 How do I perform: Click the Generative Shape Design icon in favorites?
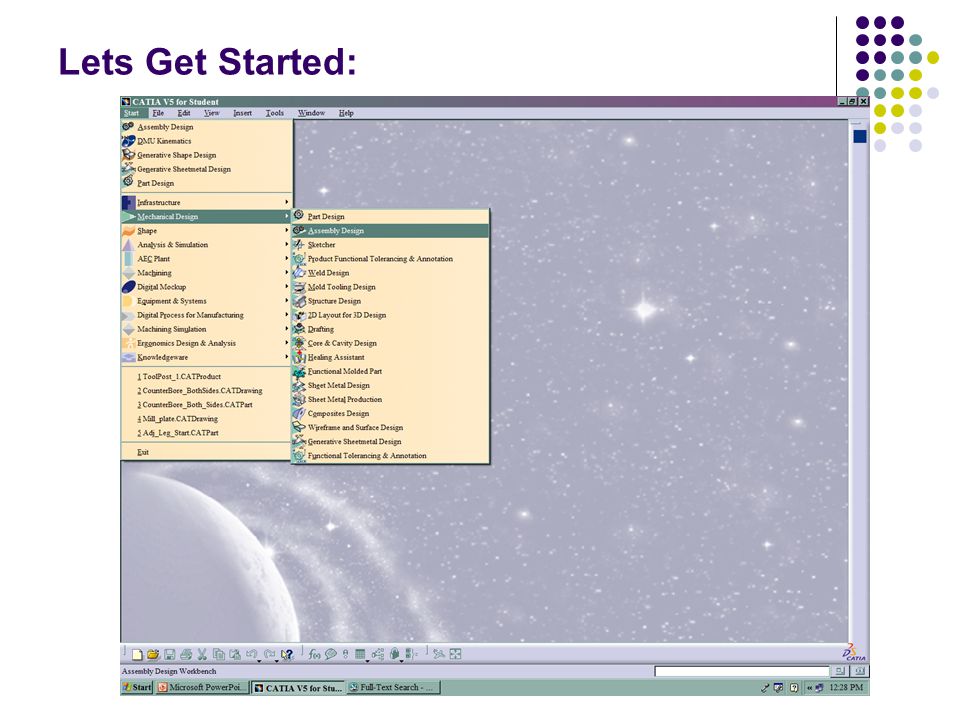click(x=128, y=155)
